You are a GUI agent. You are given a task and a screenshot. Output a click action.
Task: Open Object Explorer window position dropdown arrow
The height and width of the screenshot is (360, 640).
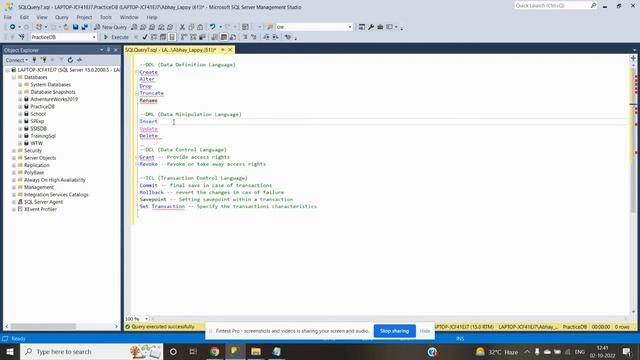pos(102,50)
